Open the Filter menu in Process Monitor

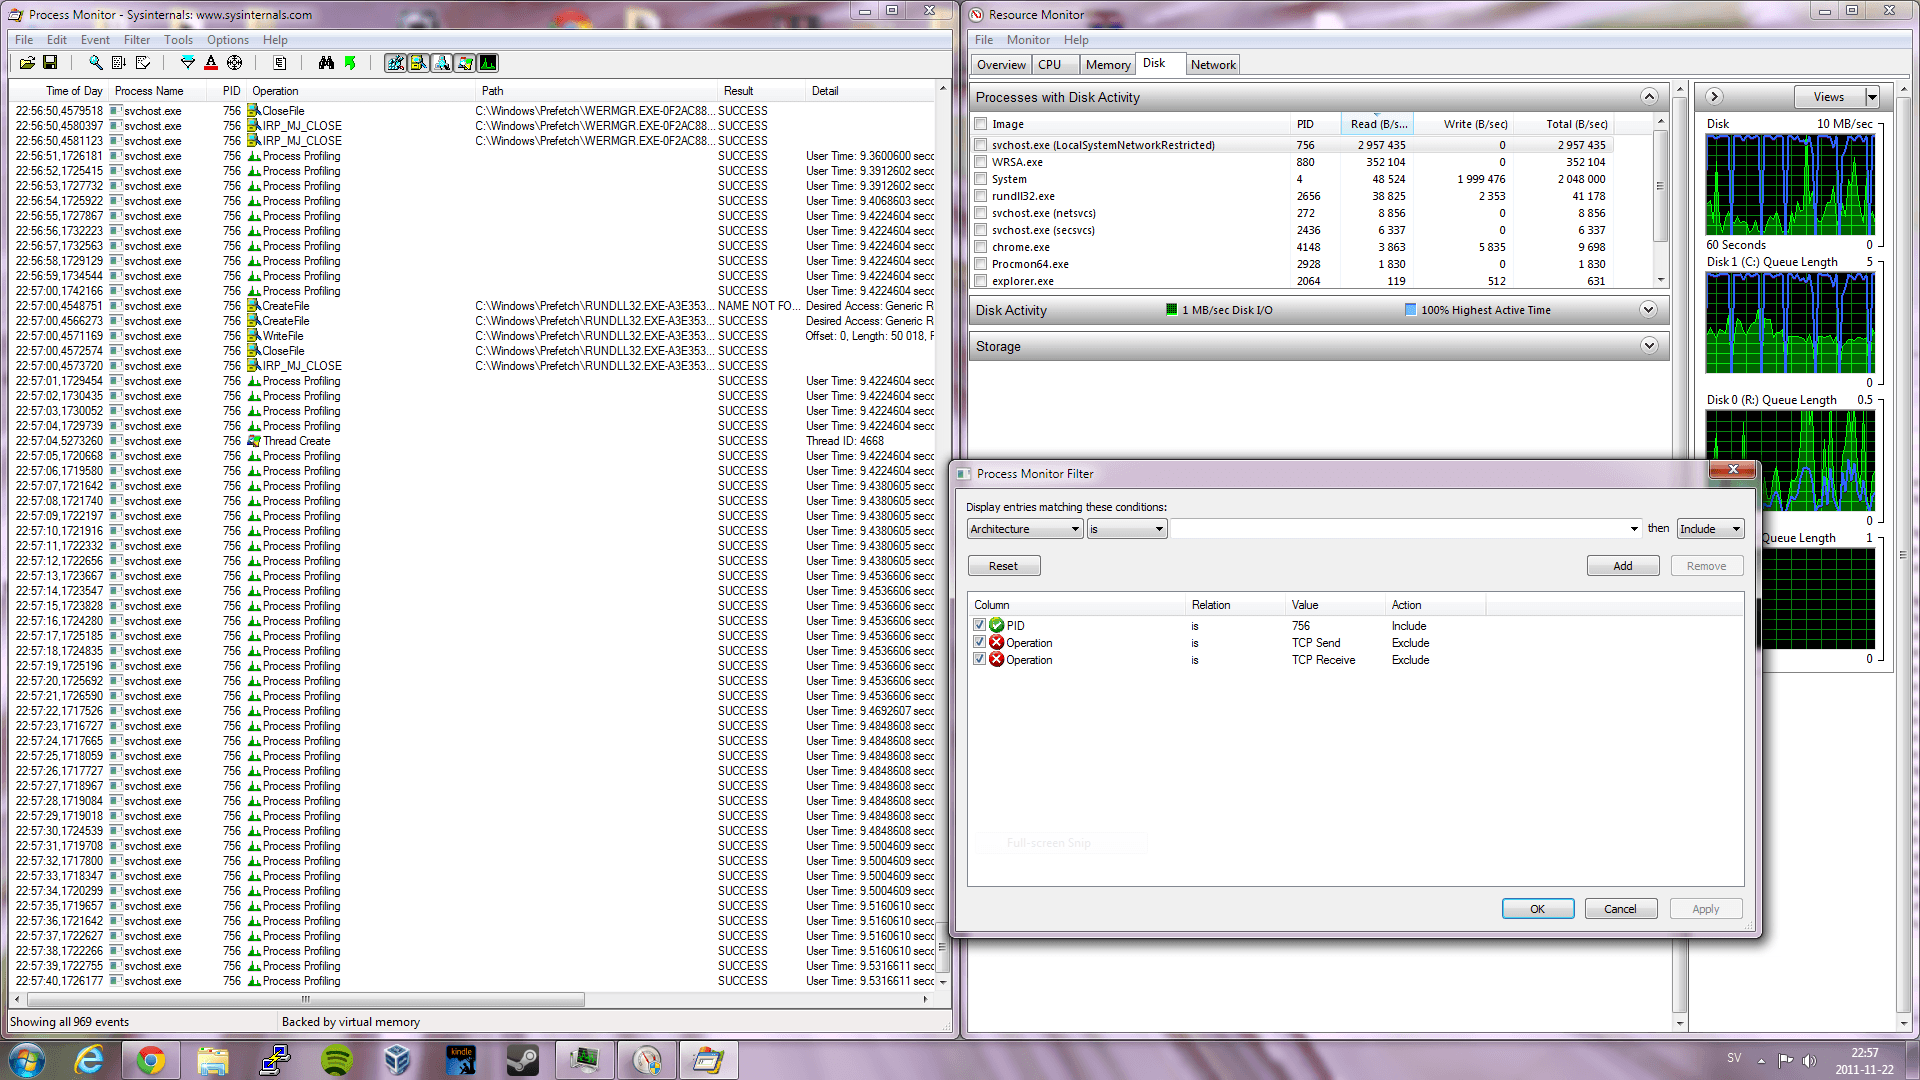coord(137,40)
